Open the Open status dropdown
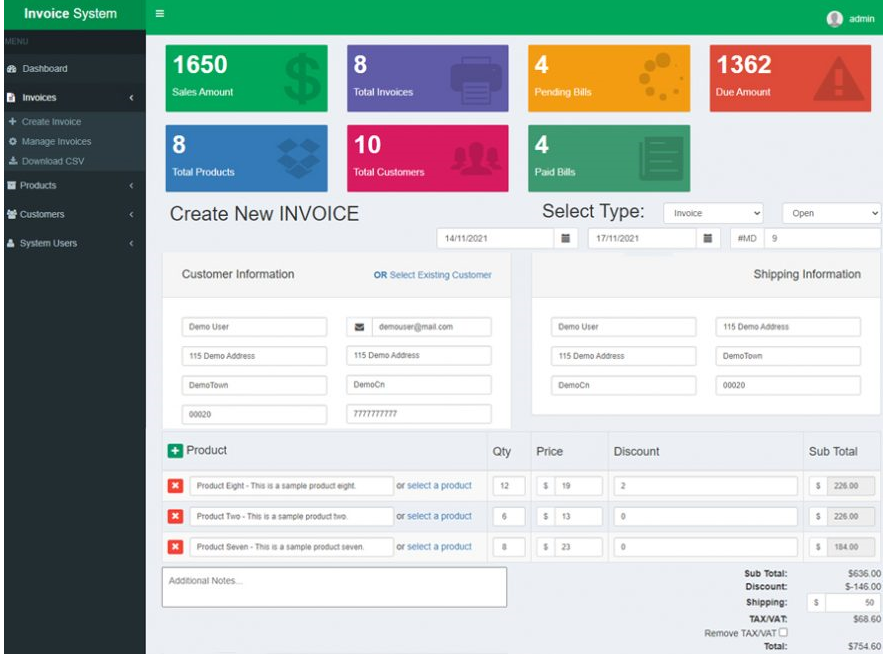The image size is (883, 654). pyautogui.click(x=832, y=213)
